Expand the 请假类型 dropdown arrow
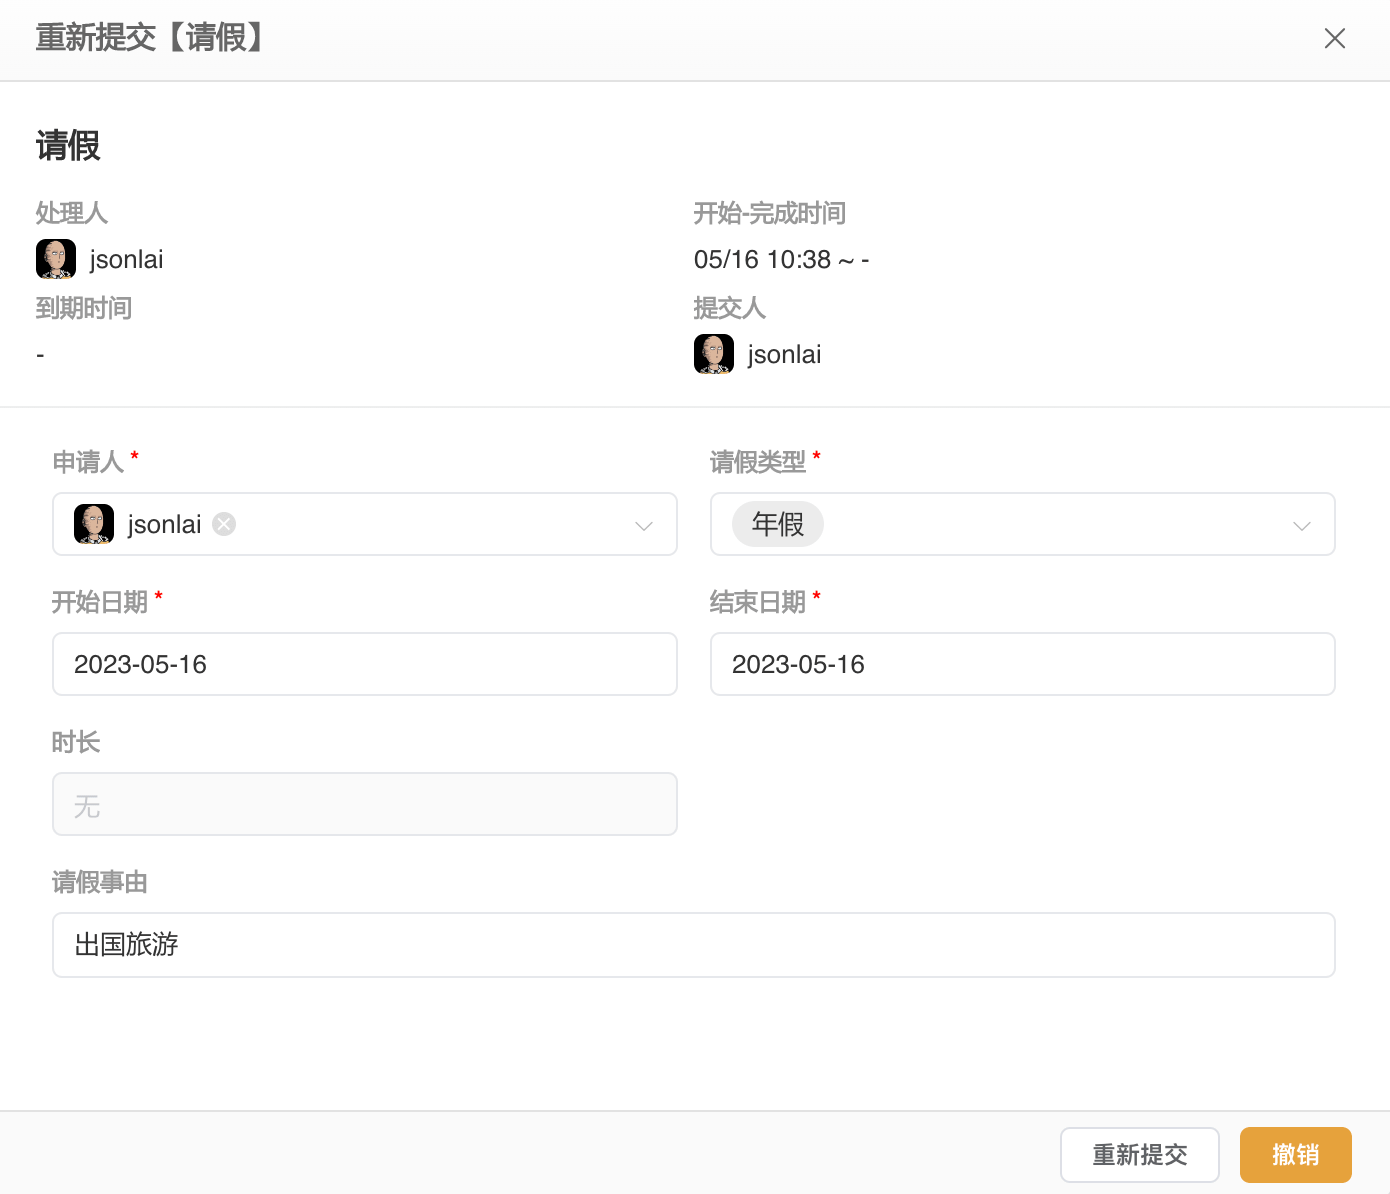The height and width of the screenshot is (1194, 1390). pyautogui.click(x=1301, y=525)
